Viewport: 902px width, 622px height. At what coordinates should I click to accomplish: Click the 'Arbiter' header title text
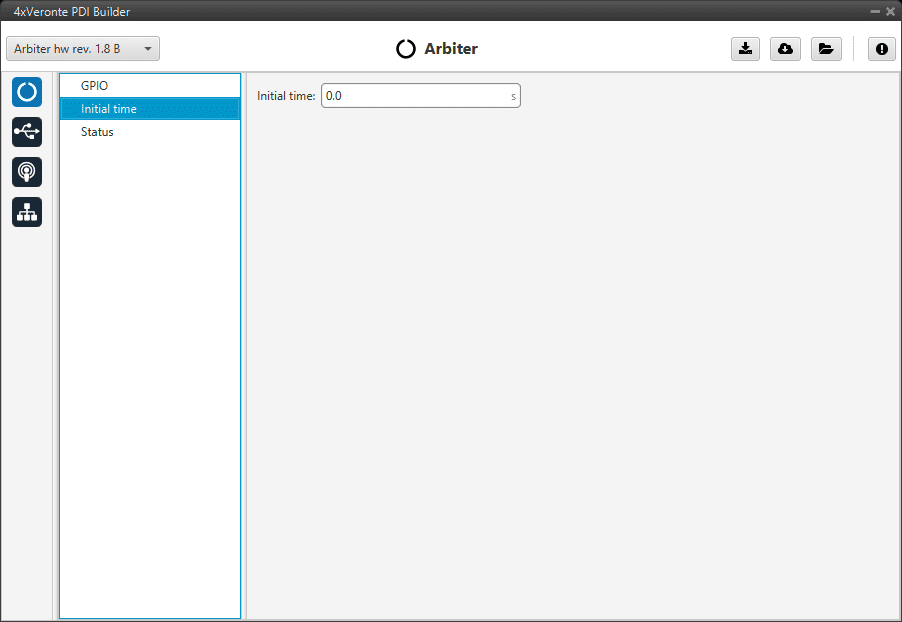point(451,49)
